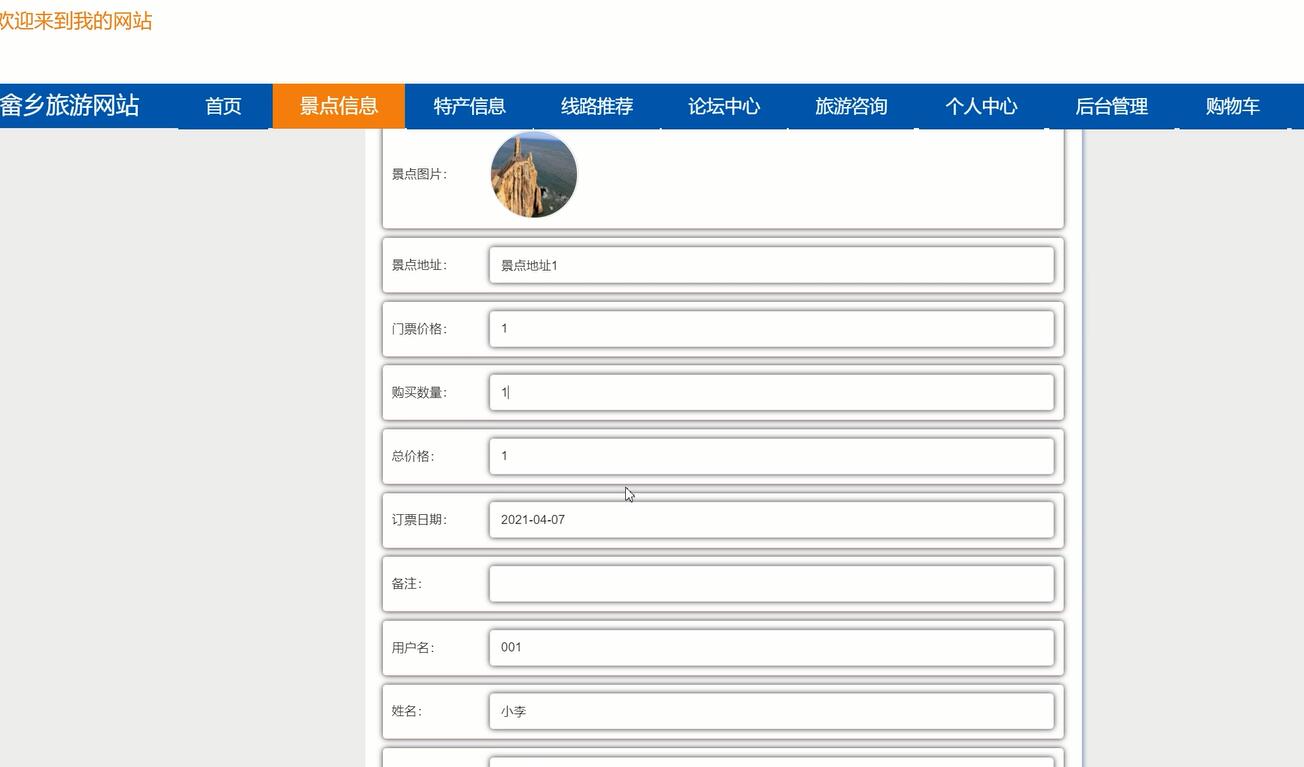Image resolution: width=1304 pixels, height=767 pixels.
Task: Click the 门票价格 input box
Action: [771, 329]
